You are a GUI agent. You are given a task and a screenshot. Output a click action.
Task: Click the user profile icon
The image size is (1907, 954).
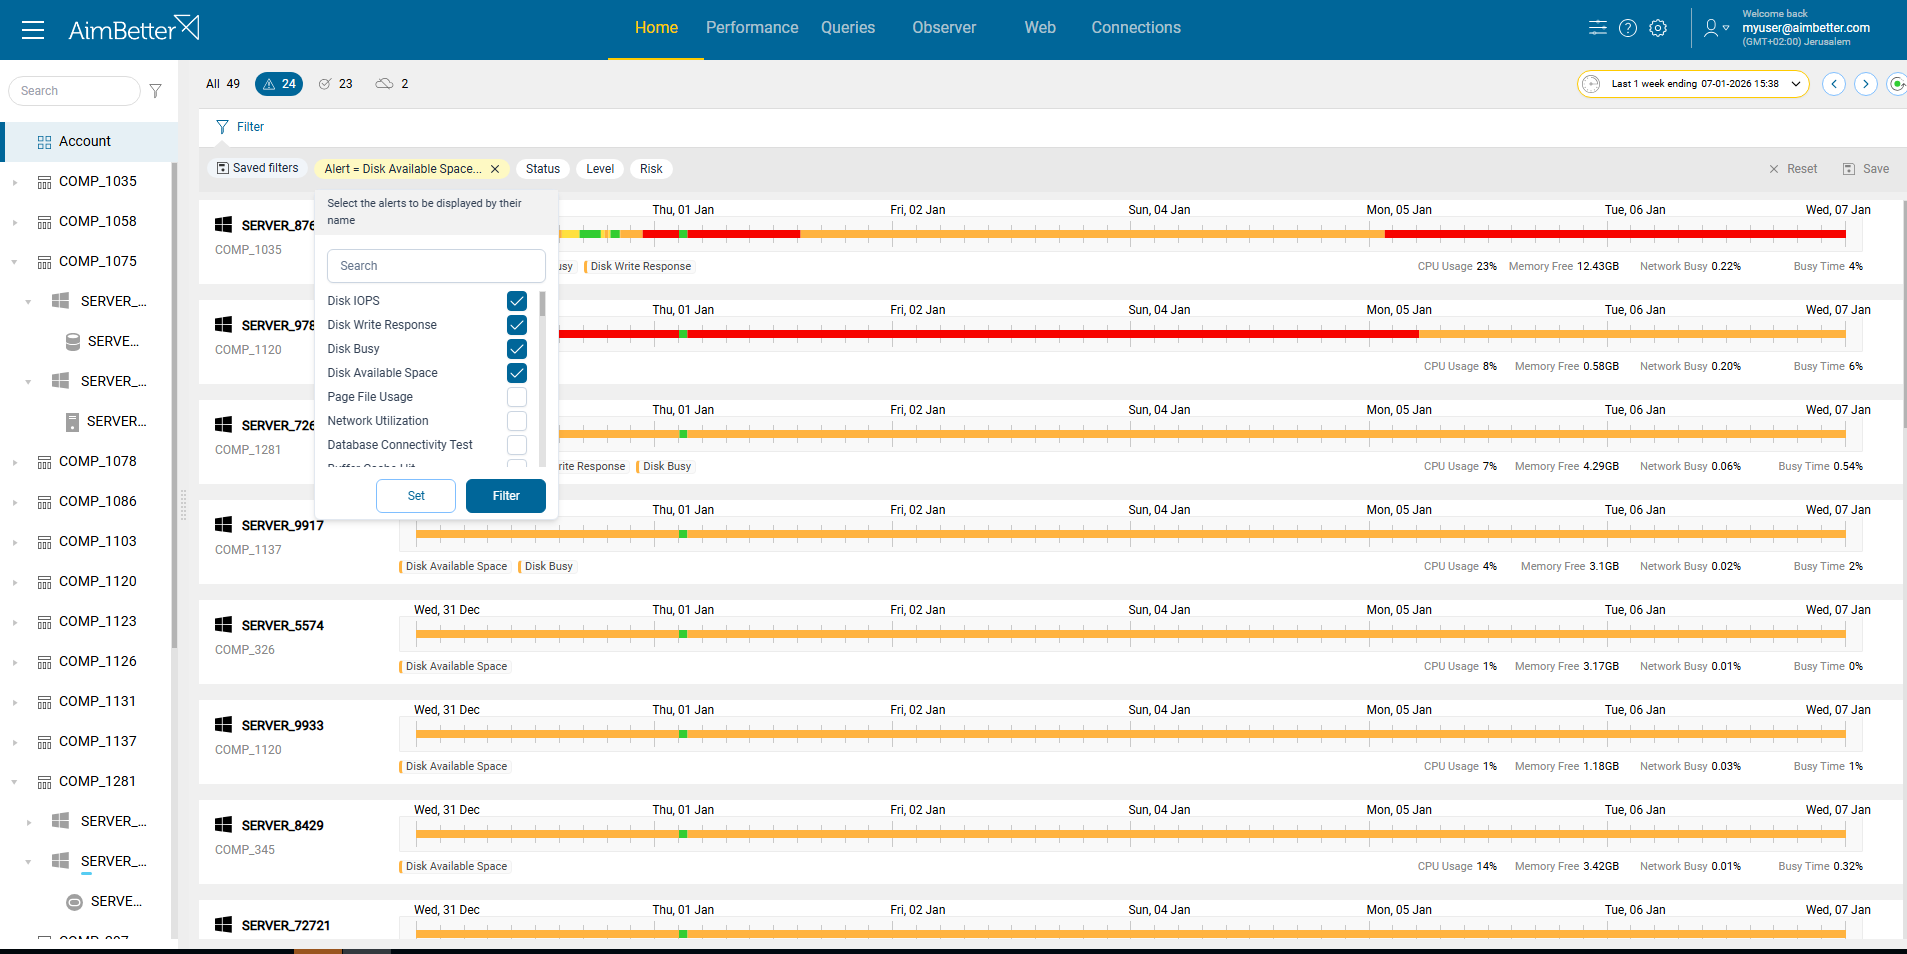click(x=1712, y=28)
